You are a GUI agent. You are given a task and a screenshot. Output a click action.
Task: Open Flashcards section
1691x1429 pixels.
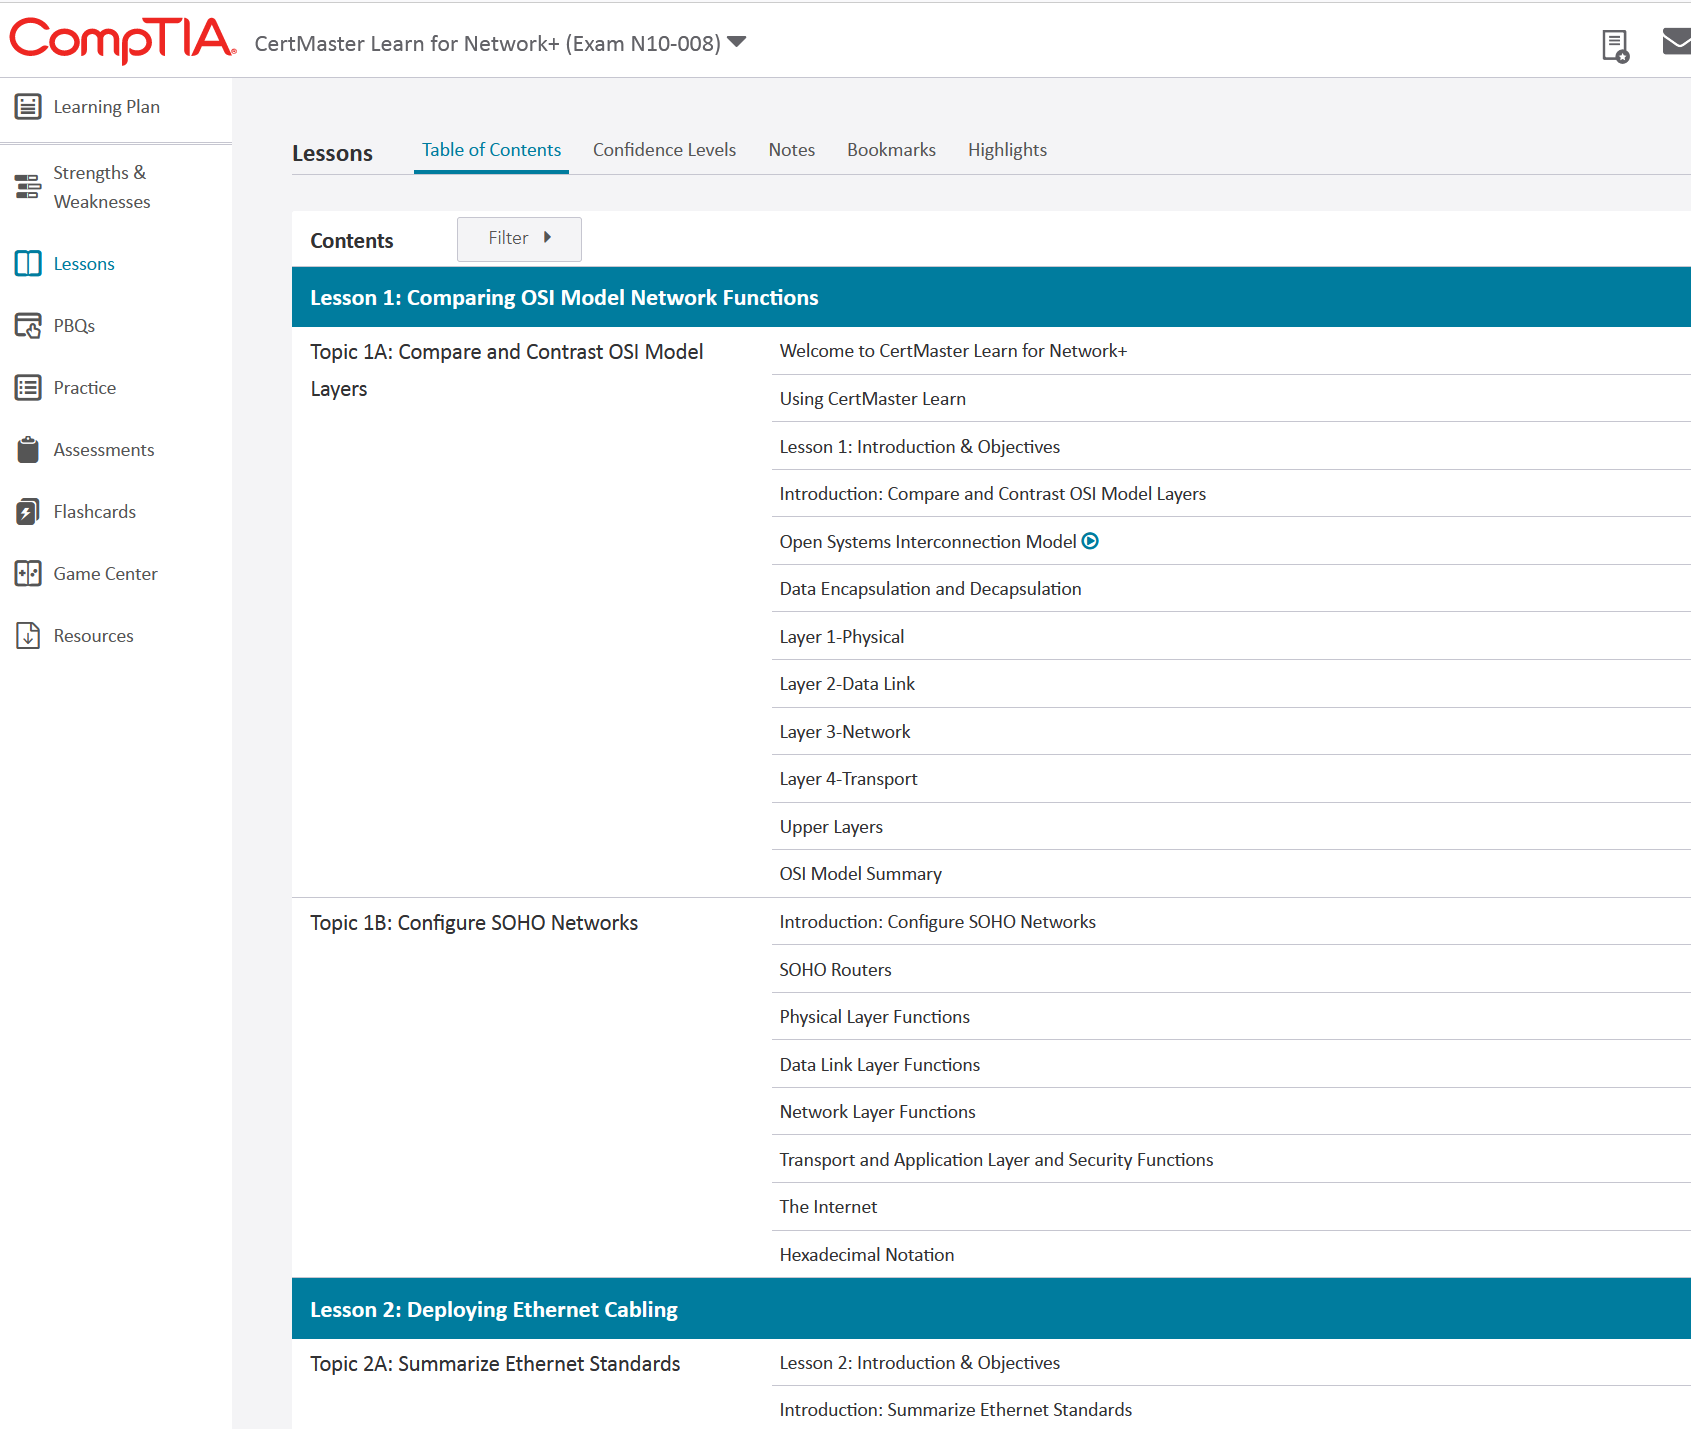click(x=94, y=512)
